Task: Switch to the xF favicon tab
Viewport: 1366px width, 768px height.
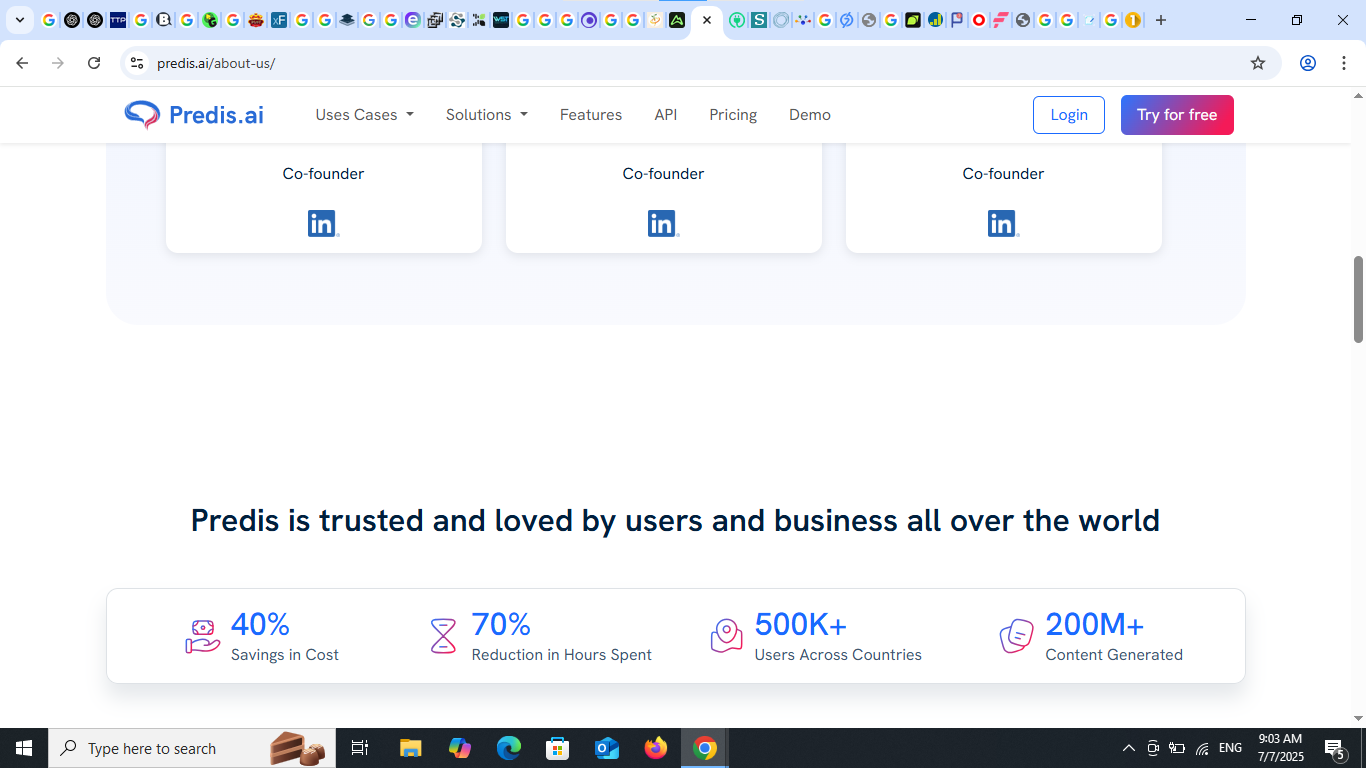Action: coord(279,20)
